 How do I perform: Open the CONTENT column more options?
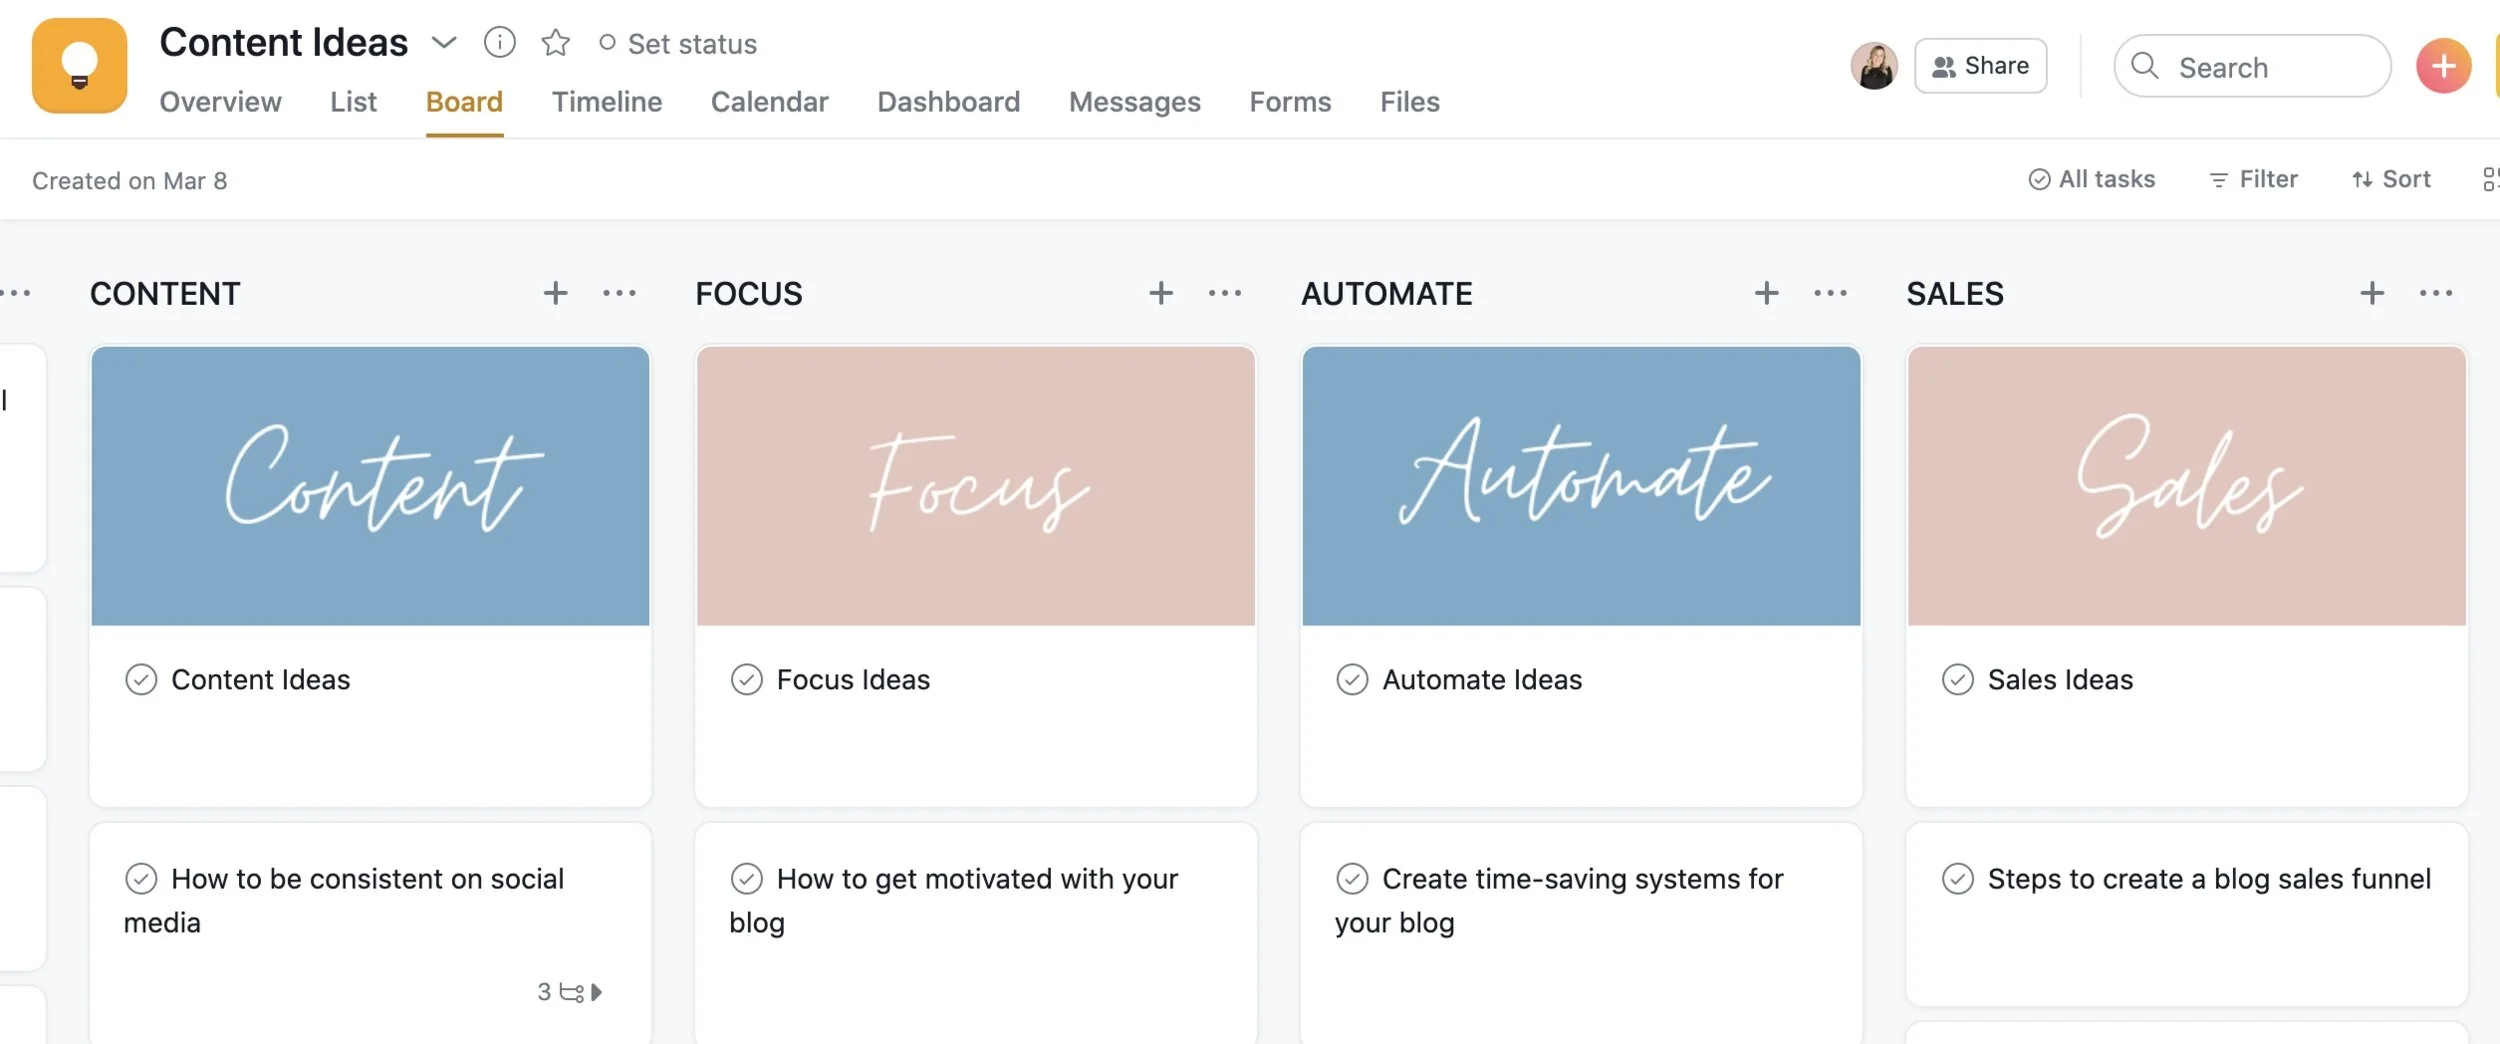[619, 293]
